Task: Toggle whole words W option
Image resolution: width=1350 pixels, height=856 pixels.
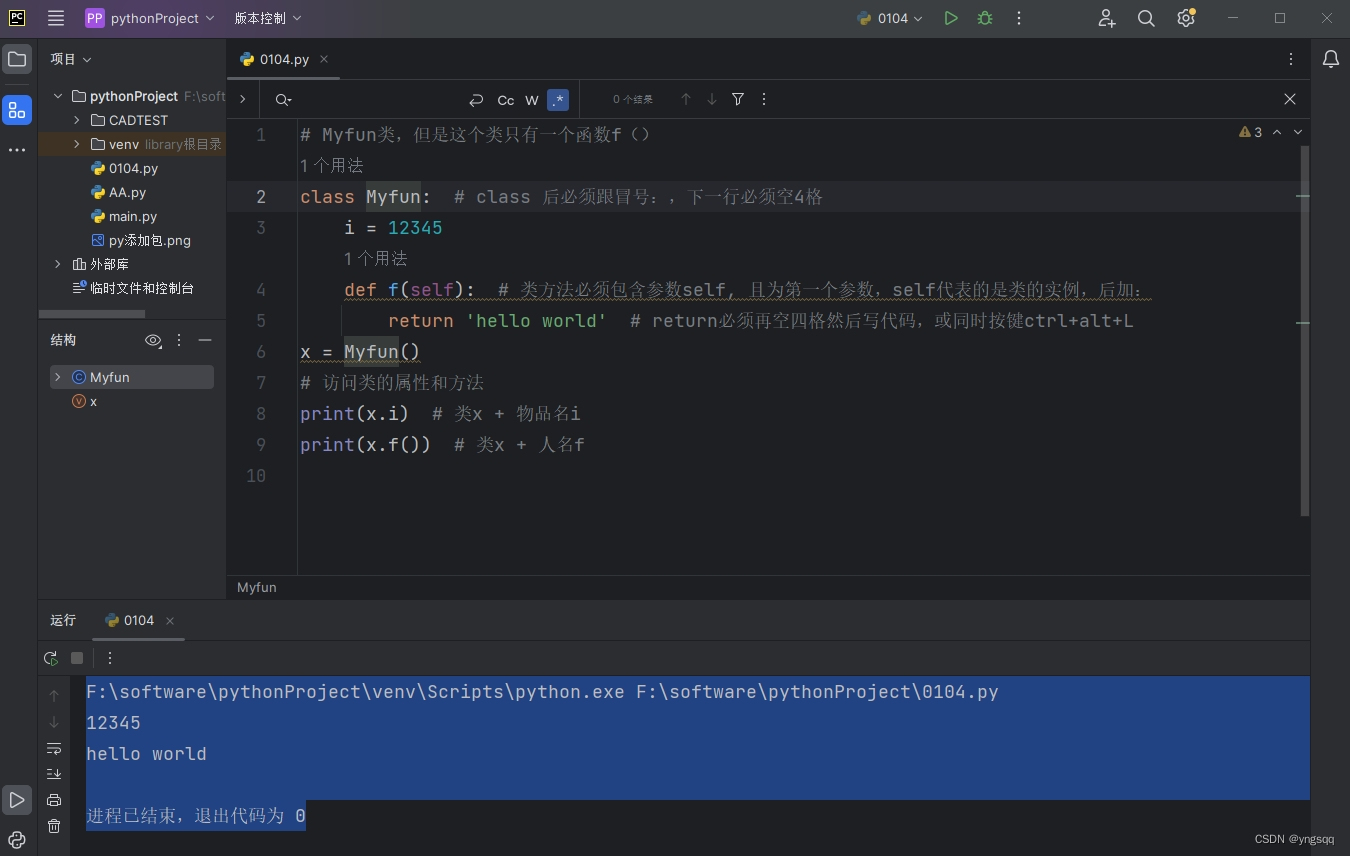Action: pos(532,99)
